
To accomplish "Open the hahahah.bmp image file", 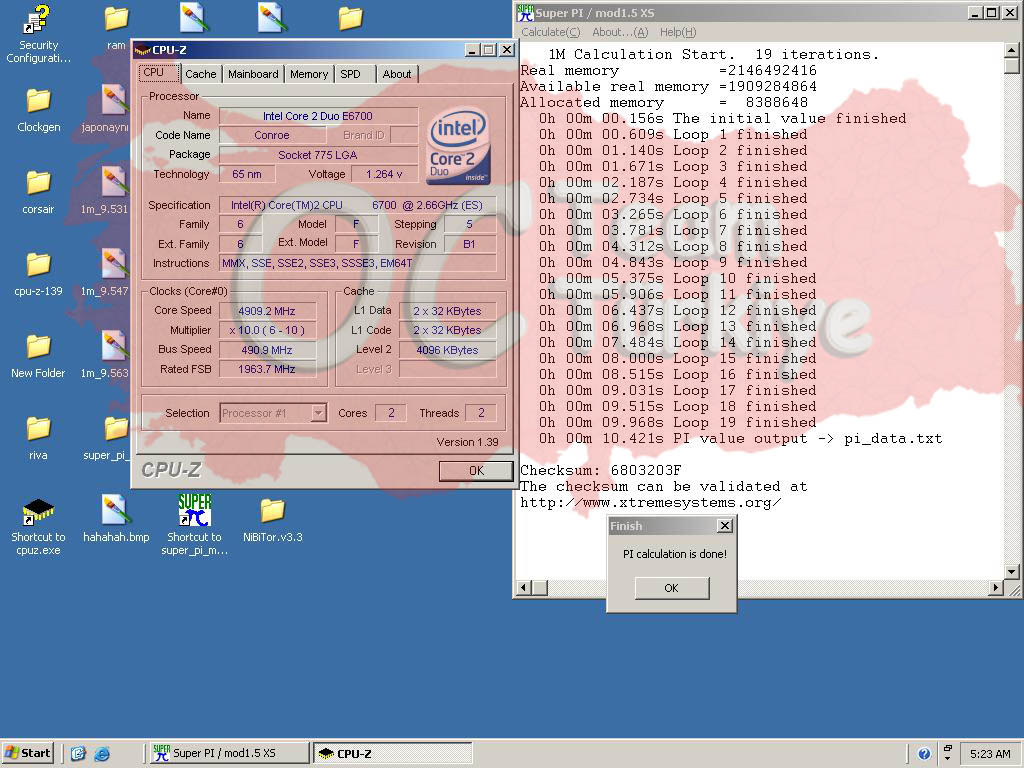I will (x=116, y=520).
